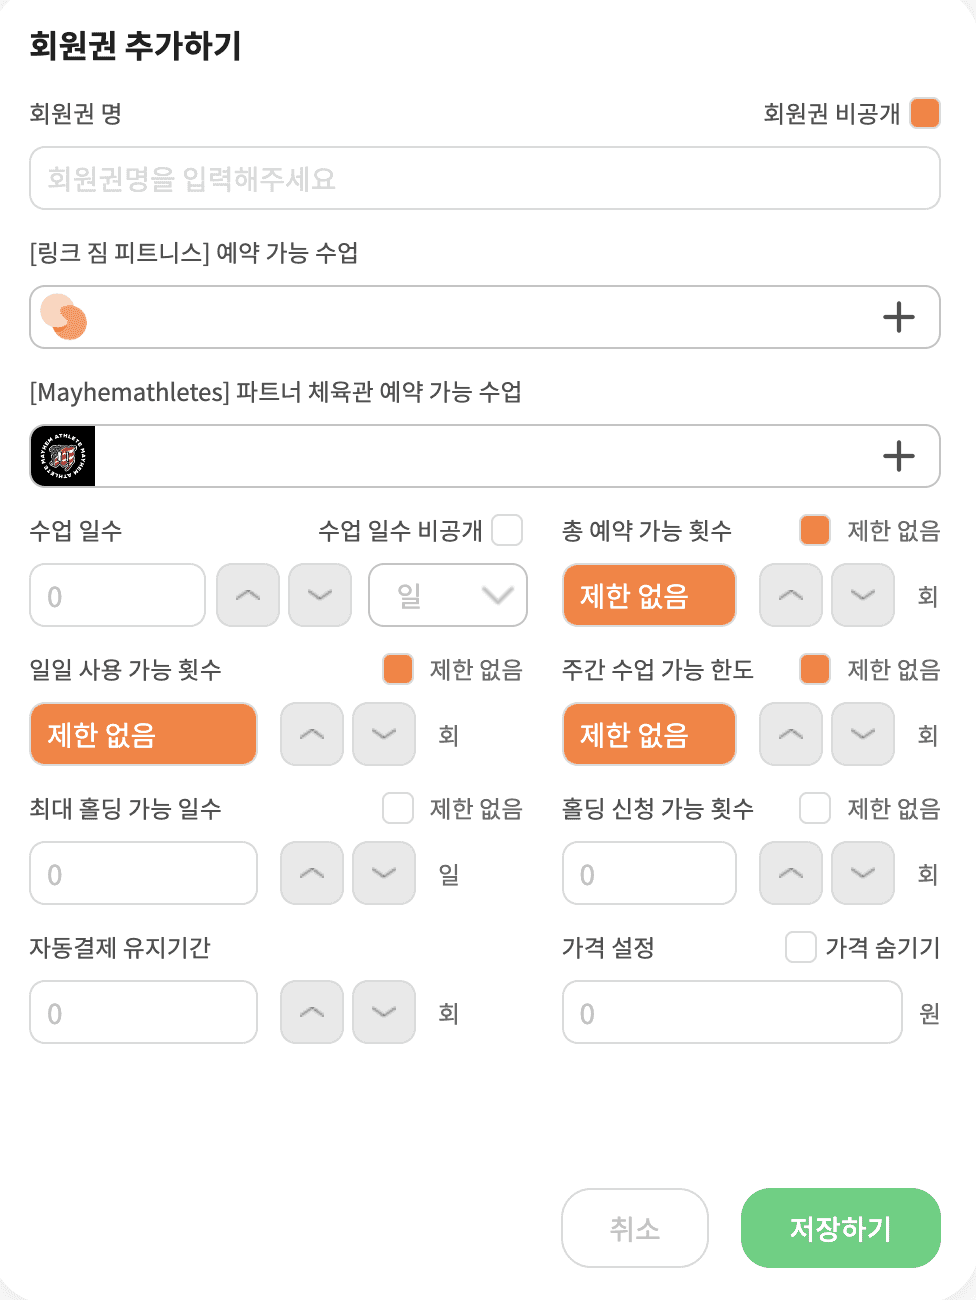Image resolution: width=976 pixels, height=1300 pixels.
Task: Decrease 일일 사용 가능 횟수 with the down arrow
Action: 384,734
